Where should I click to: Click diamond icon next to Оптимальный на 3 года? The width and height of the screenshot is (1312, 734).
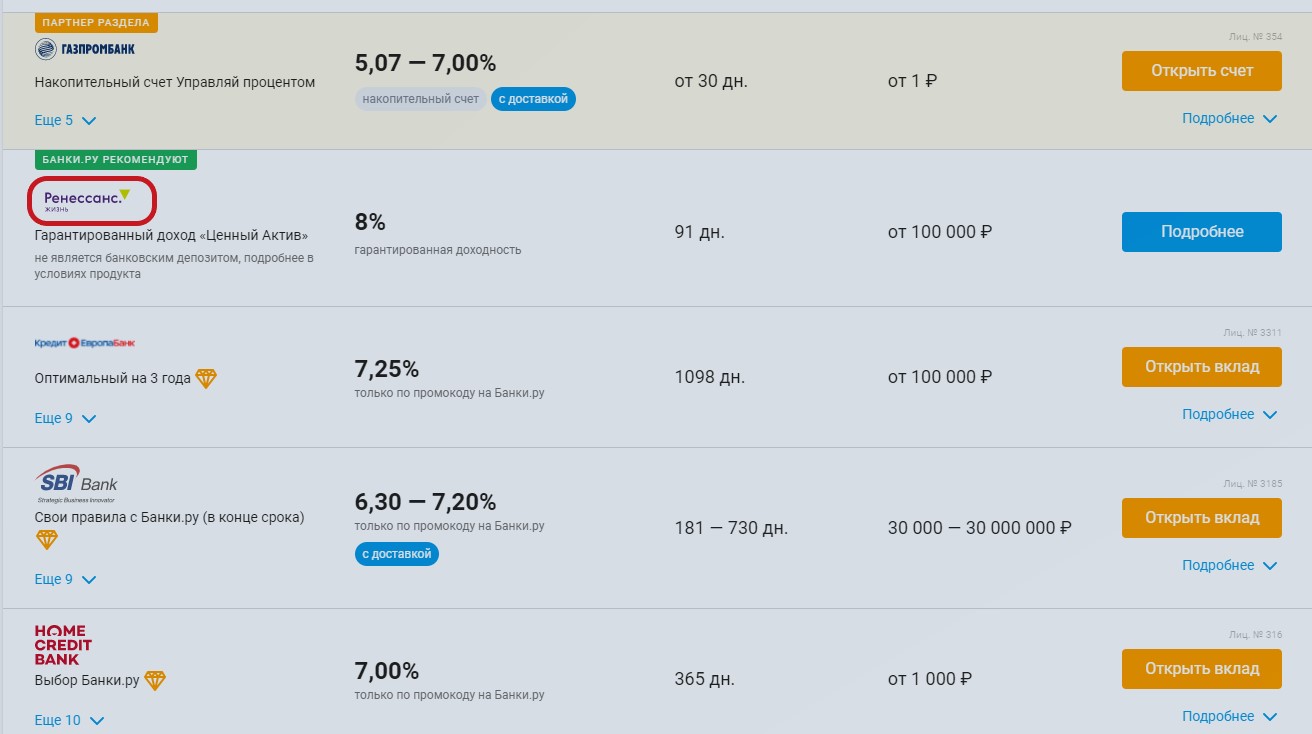(x=205, y=379)
